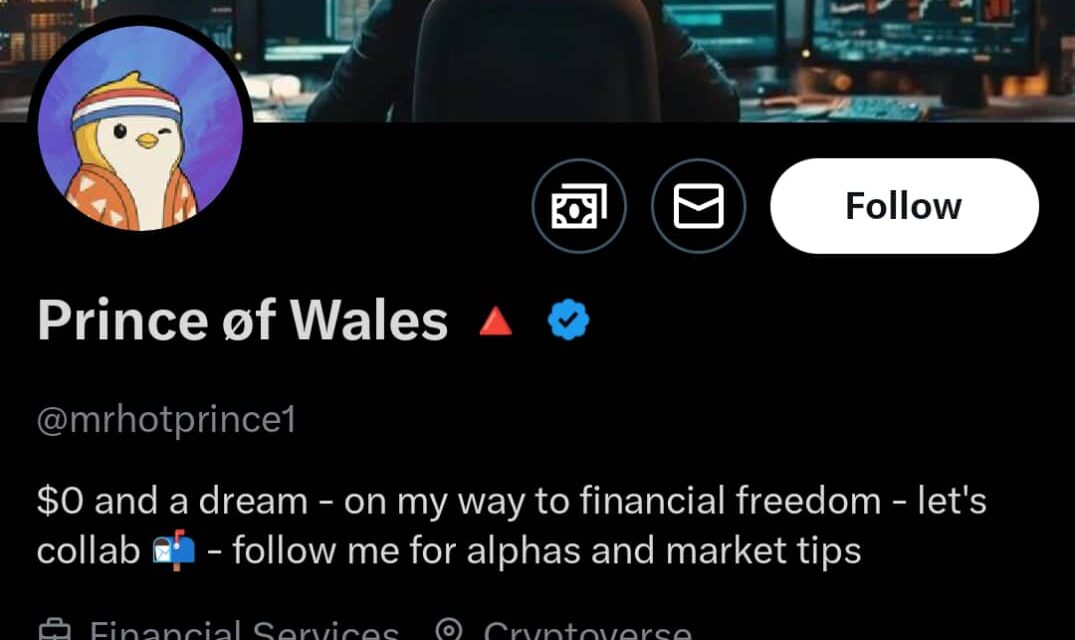Click the Follow button

904,206
